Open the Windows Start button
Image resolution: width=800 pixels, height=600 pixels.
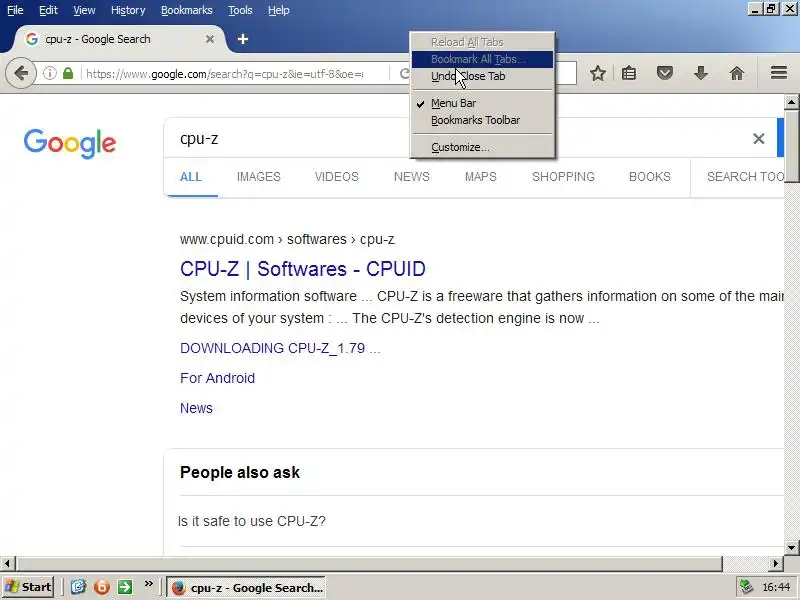pyautogui.click(x=29, y=587)
